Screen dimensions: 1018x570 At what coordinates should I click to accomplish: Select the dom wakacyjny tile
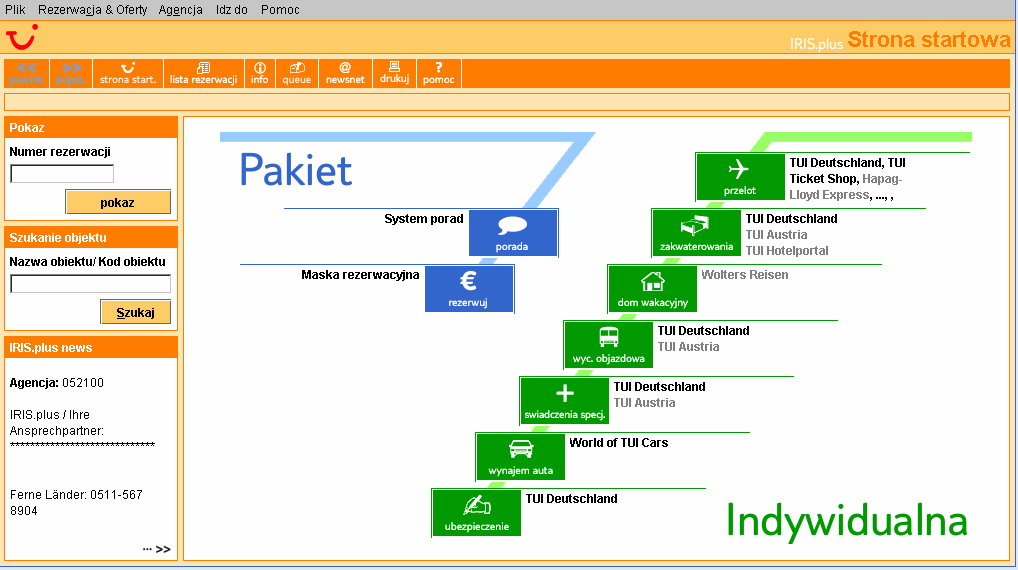click(652, 289)
